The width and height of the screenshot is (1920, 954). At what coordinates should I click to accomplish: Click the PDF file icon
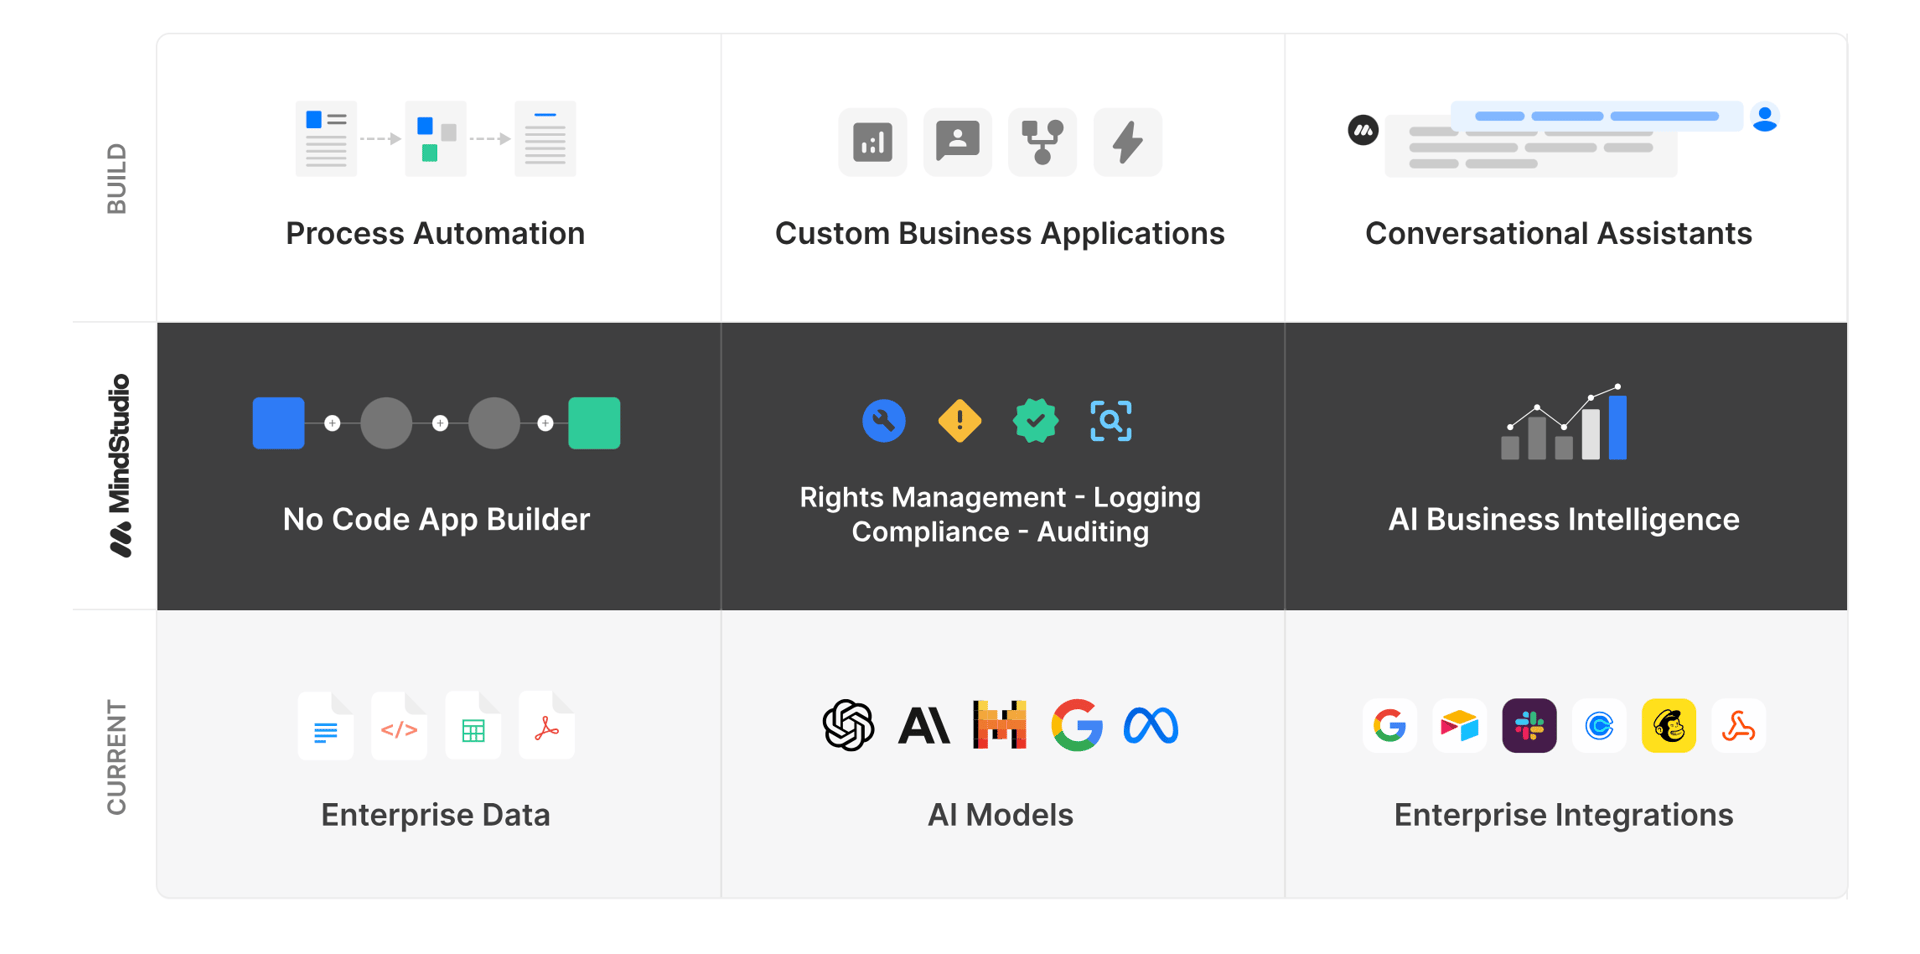pyautogui.click(x=547, y=727)
